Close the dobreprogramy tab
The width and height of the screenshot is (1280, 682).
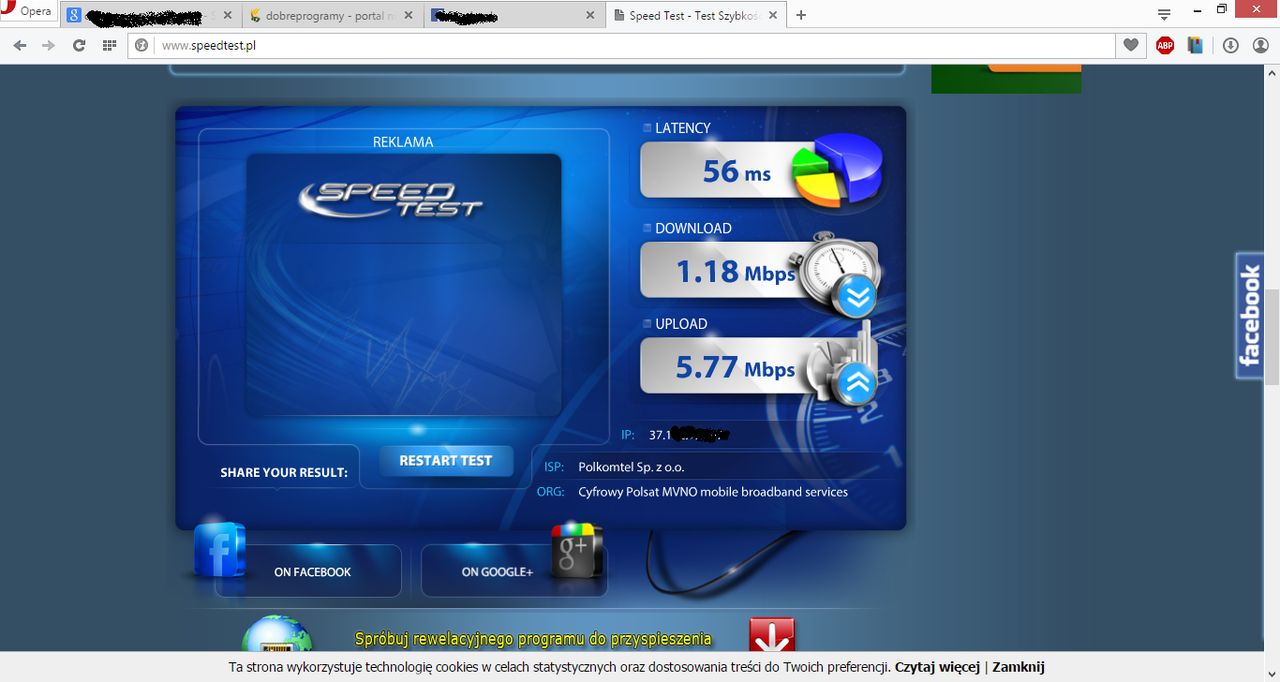tap(408, 15)
